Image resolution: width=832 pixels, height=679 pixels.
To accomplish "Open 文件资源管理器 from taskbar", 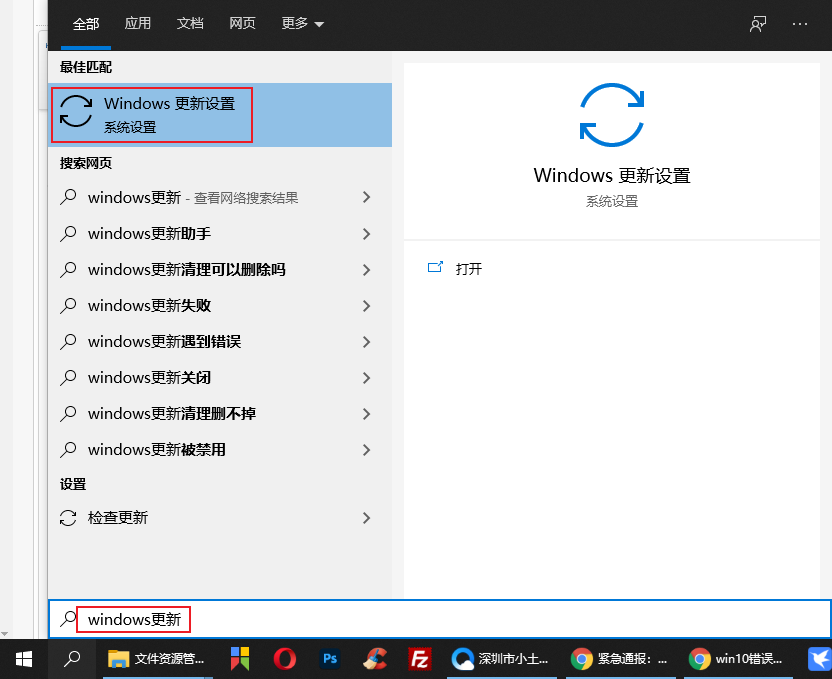I will (x=158, y=659).
